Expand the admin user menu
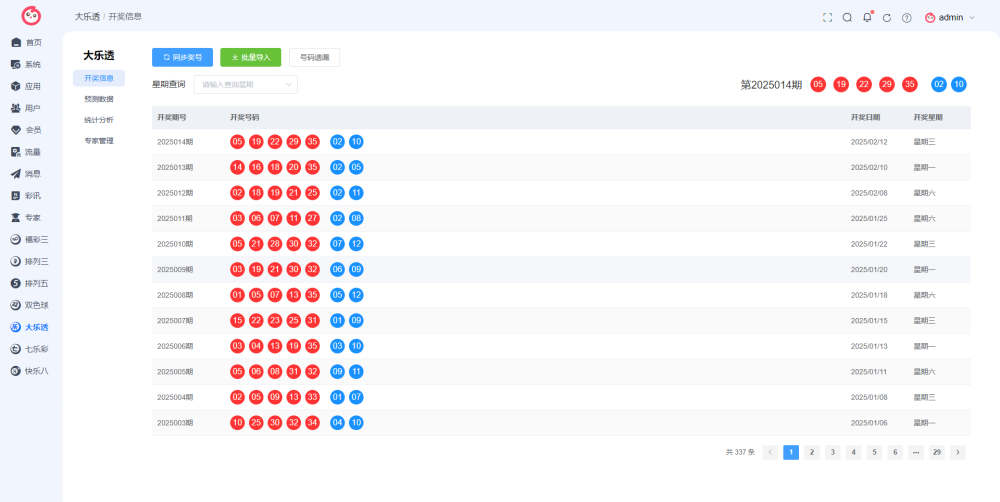The image size is (1000, 502). tap(950, 18)
